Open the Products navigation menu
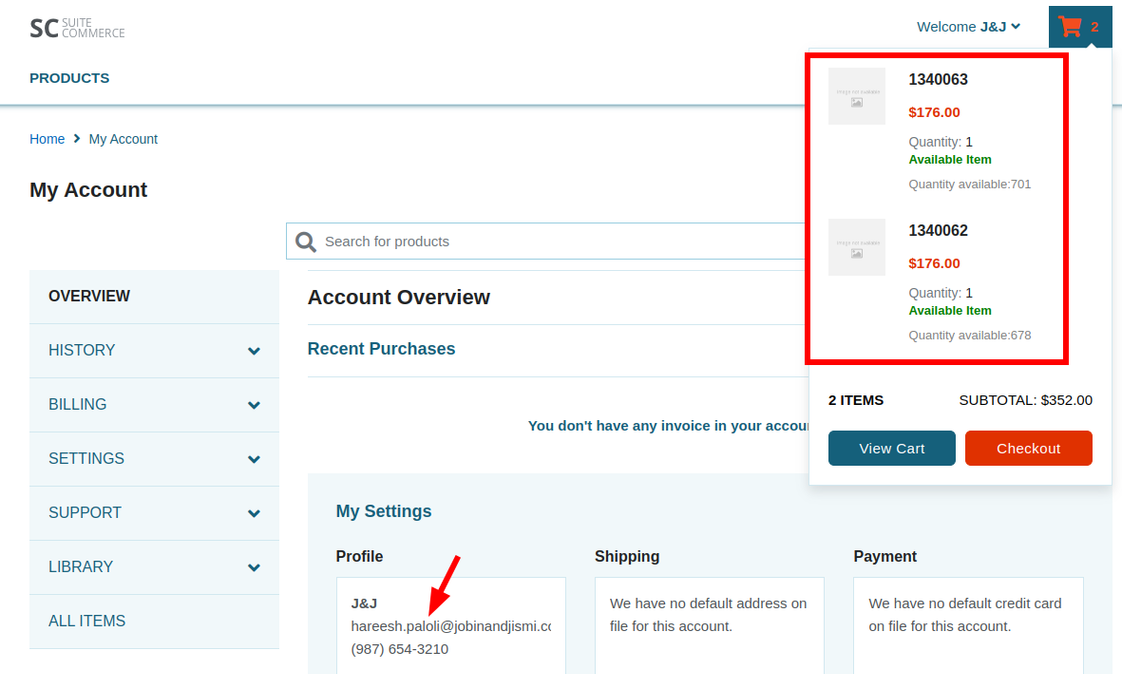Screen dimensions: 1122x674 tap(70, 78)
